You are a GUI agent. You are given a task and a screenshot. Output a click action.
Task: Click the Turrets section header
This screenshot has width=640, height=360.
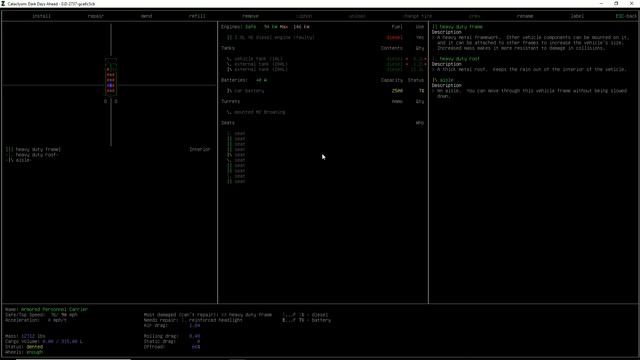(231, 101)
